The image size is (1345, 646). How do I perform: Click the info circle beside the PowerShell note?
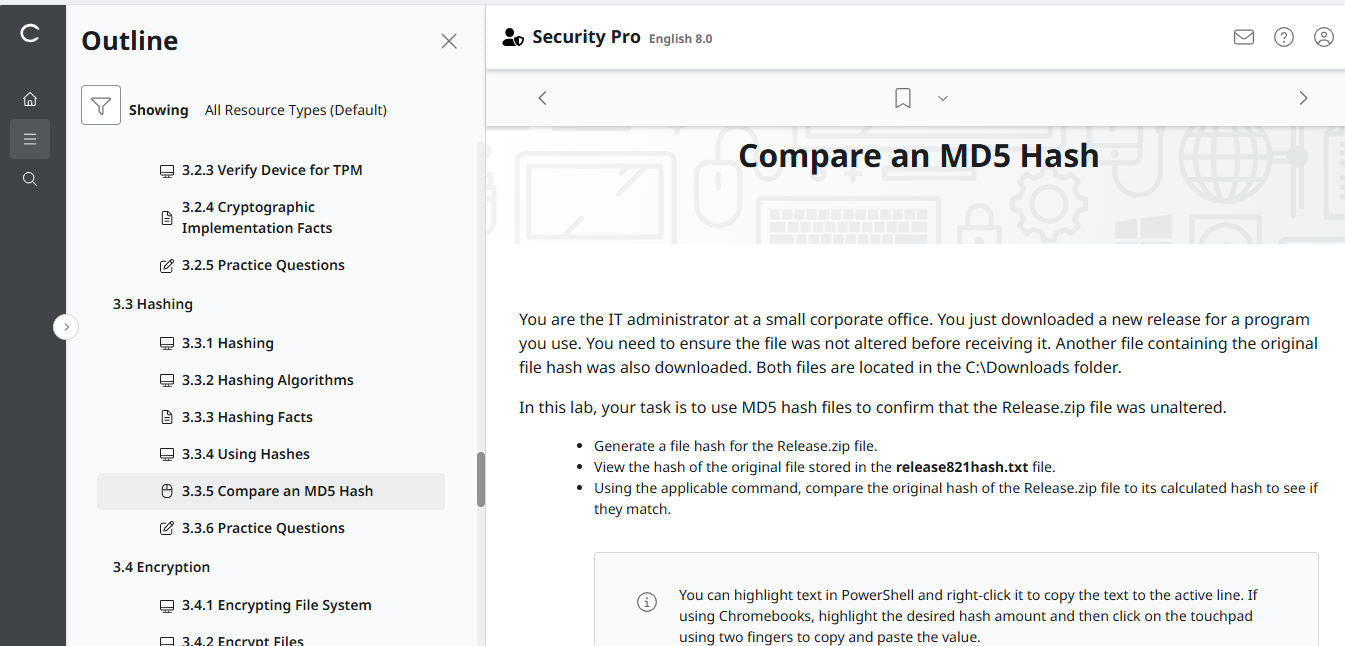coord(646,602)
